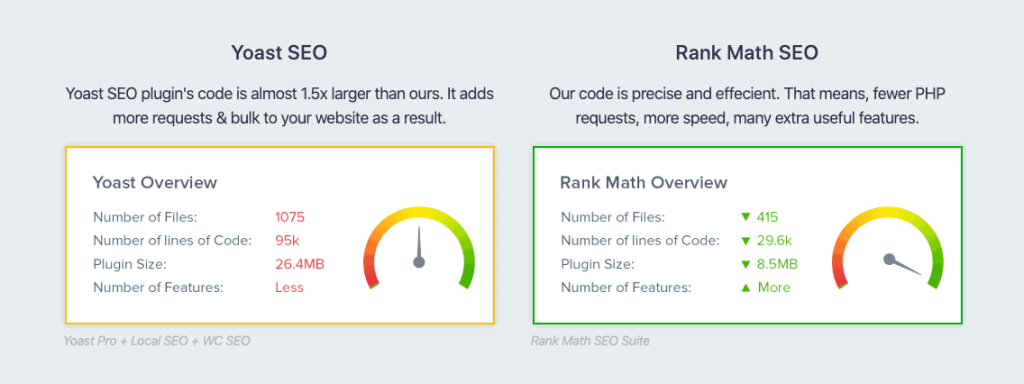Click the green 29.6k lines value

tap(775, 241)
